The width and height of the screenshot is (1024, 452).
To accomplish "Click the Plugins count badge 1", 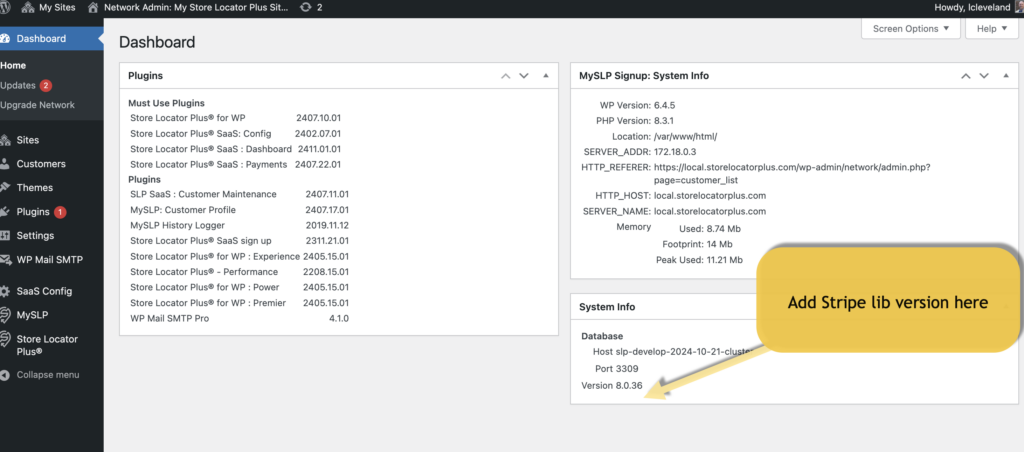I will (x=60, y=212).
